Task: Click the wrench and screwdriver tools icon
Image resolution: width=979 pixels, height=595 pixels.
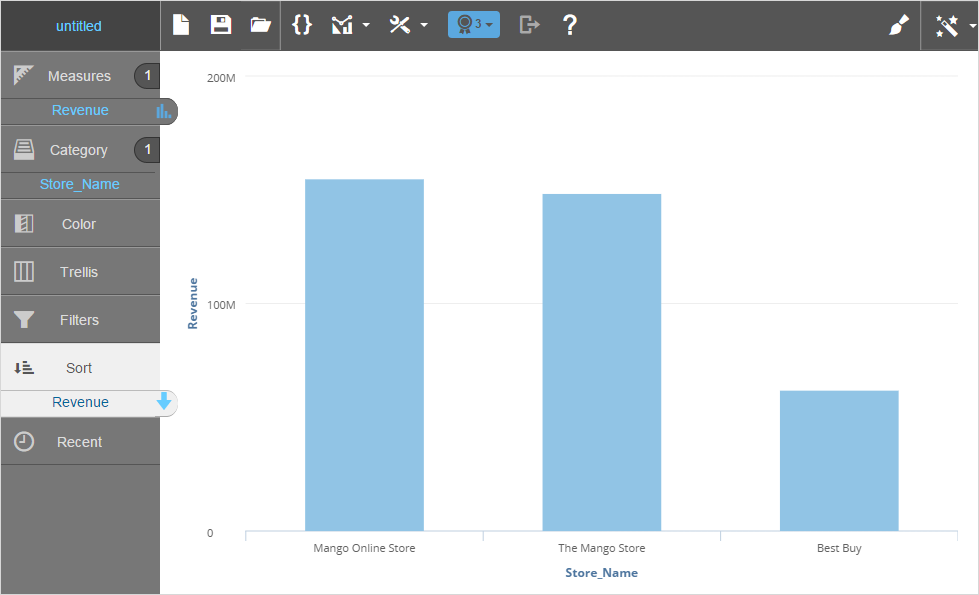Action: (x=400, y=25)
